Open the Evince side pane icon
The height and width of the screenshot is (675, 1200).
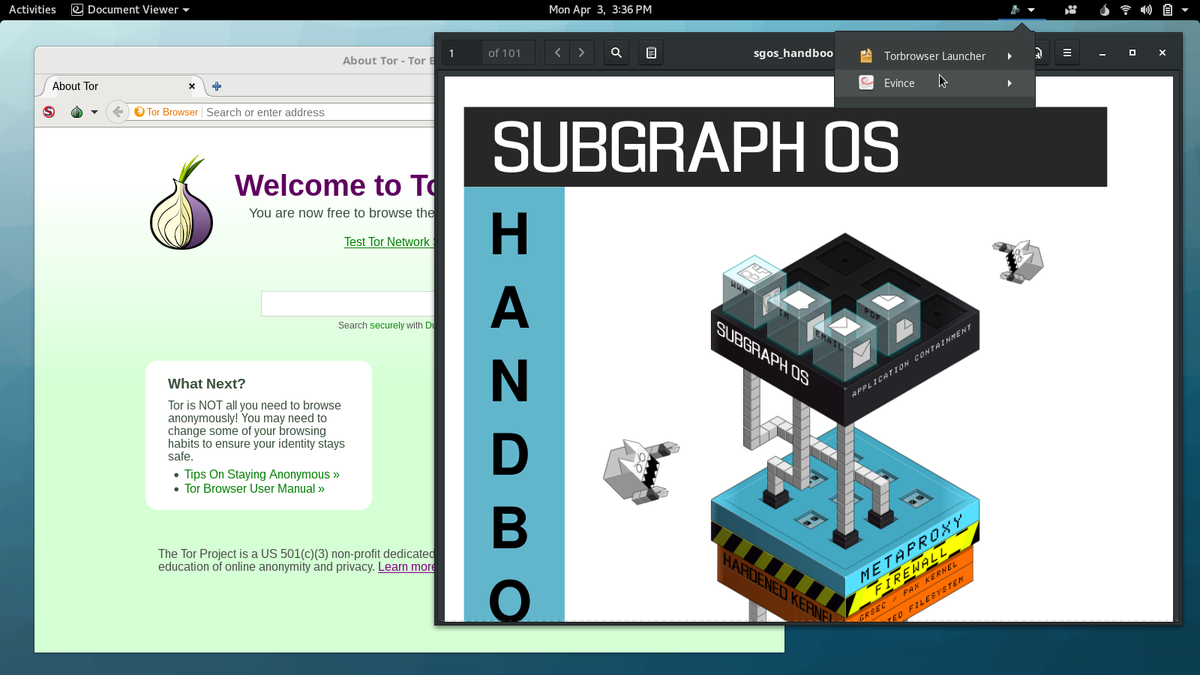pyautogui.click(x=651, y=52)
